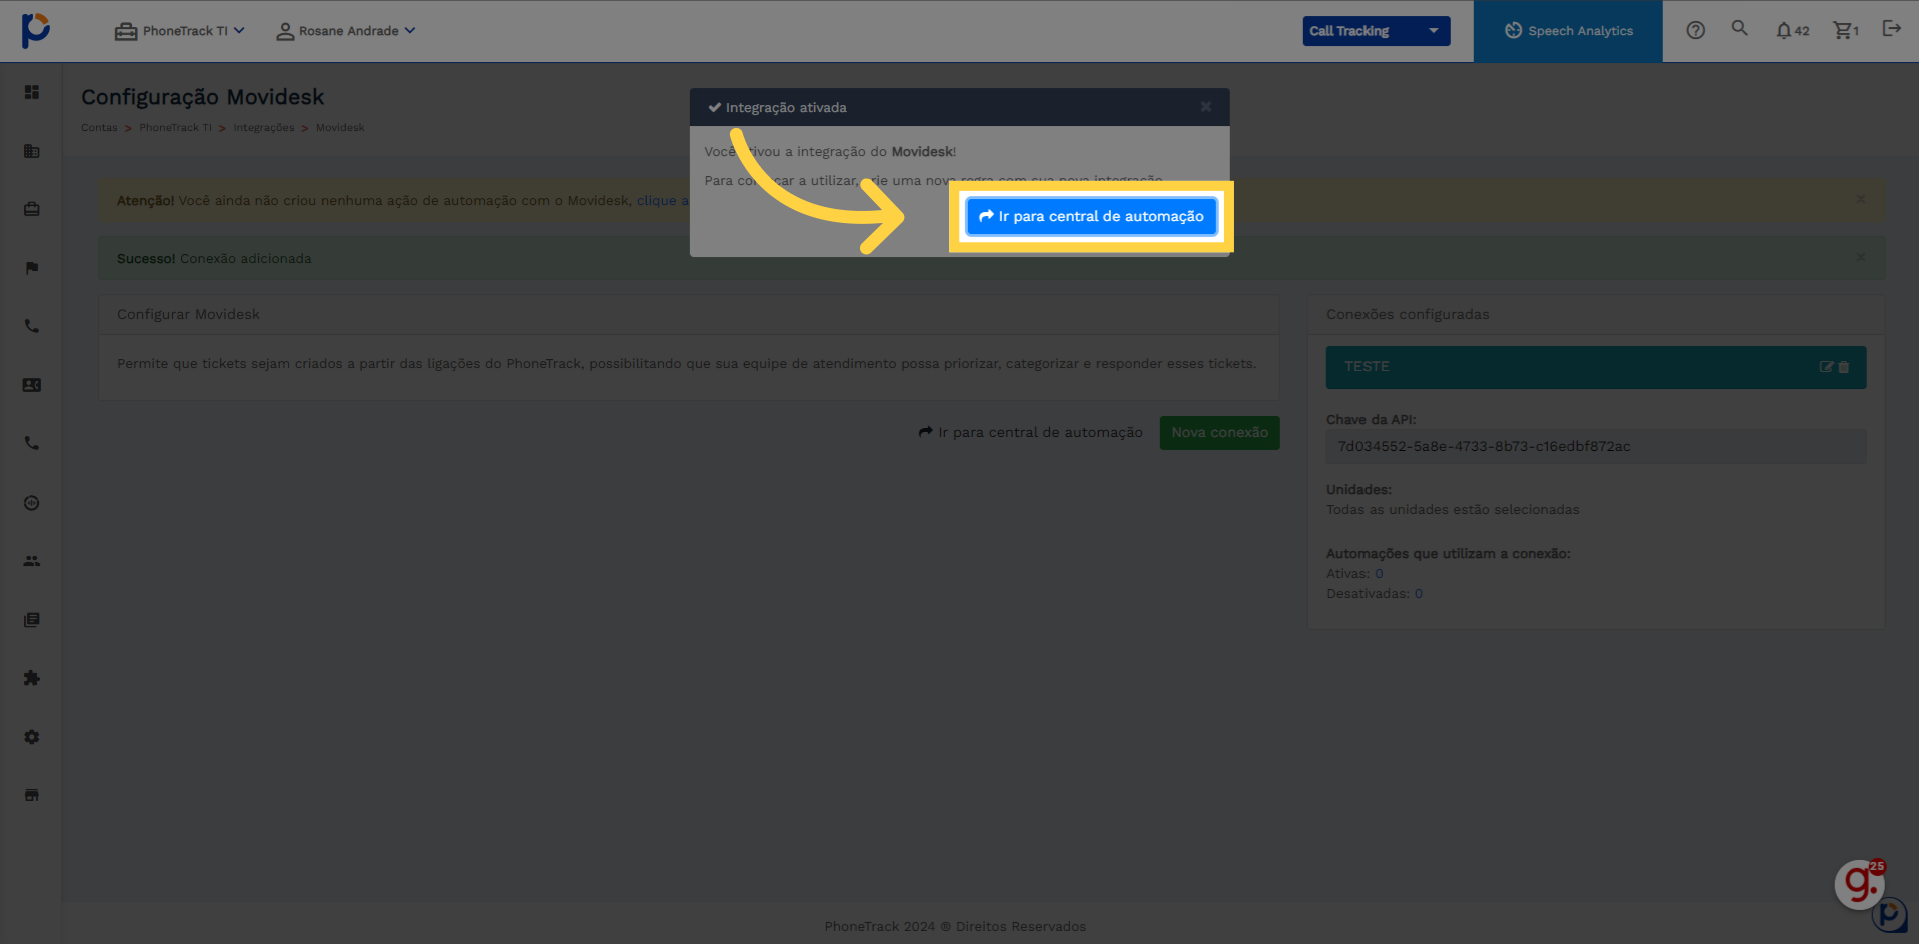Click the Chave da API field
This screenshot has width=1919, height=944.
pos(1596,447)
